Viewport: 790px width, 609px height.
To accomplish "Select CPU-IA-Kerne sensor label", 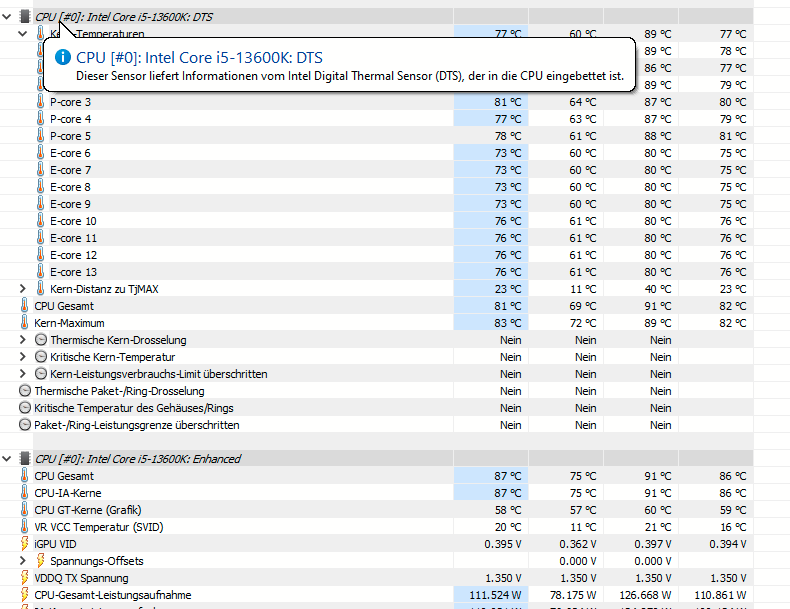I will click(x=68, y=493).
